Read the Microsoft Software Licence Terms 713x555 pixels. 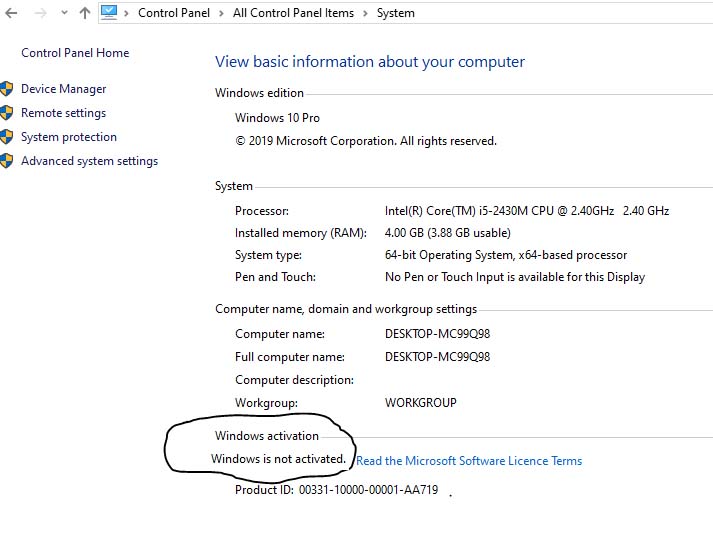tap(469, 461)
